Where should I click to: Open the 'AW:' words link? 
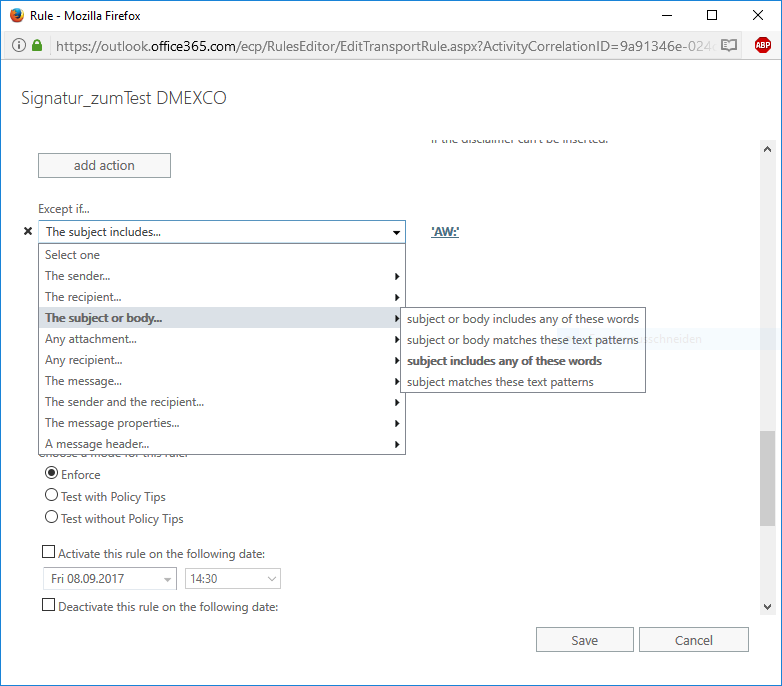pos(445,232)
